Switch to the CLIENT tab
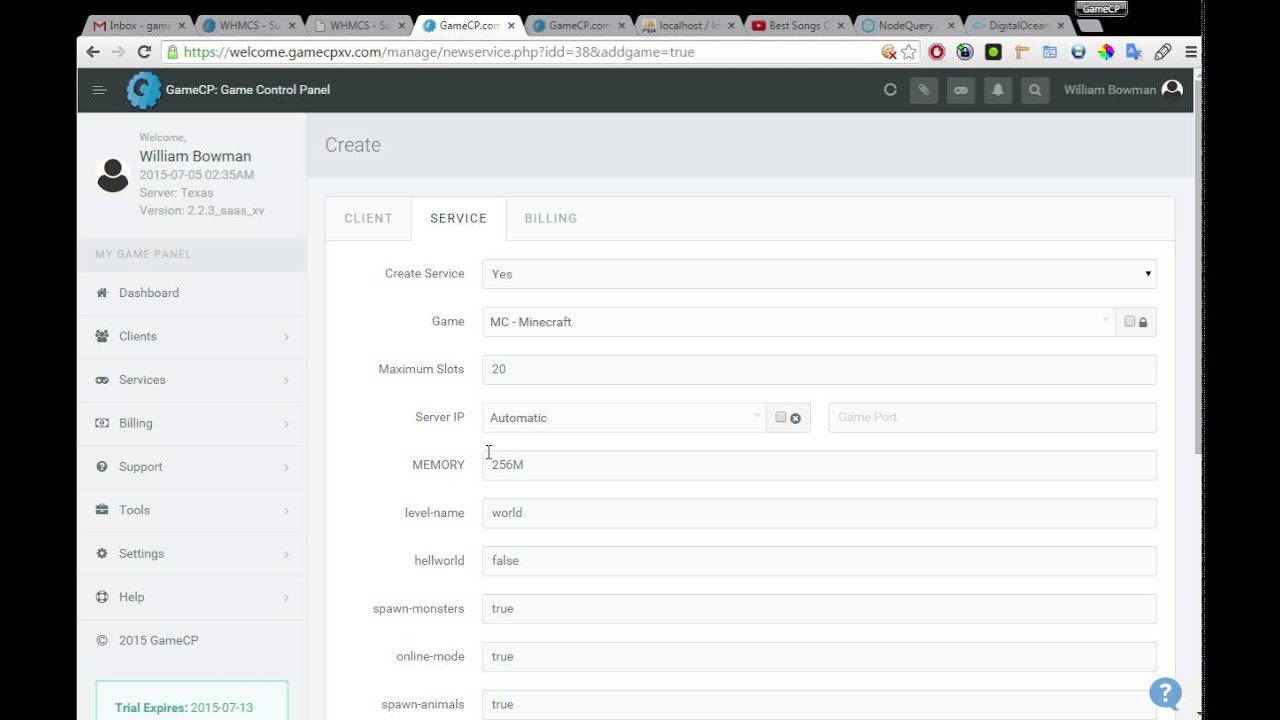This screenshot has height=720, width=1280. [x=368, y=218]
